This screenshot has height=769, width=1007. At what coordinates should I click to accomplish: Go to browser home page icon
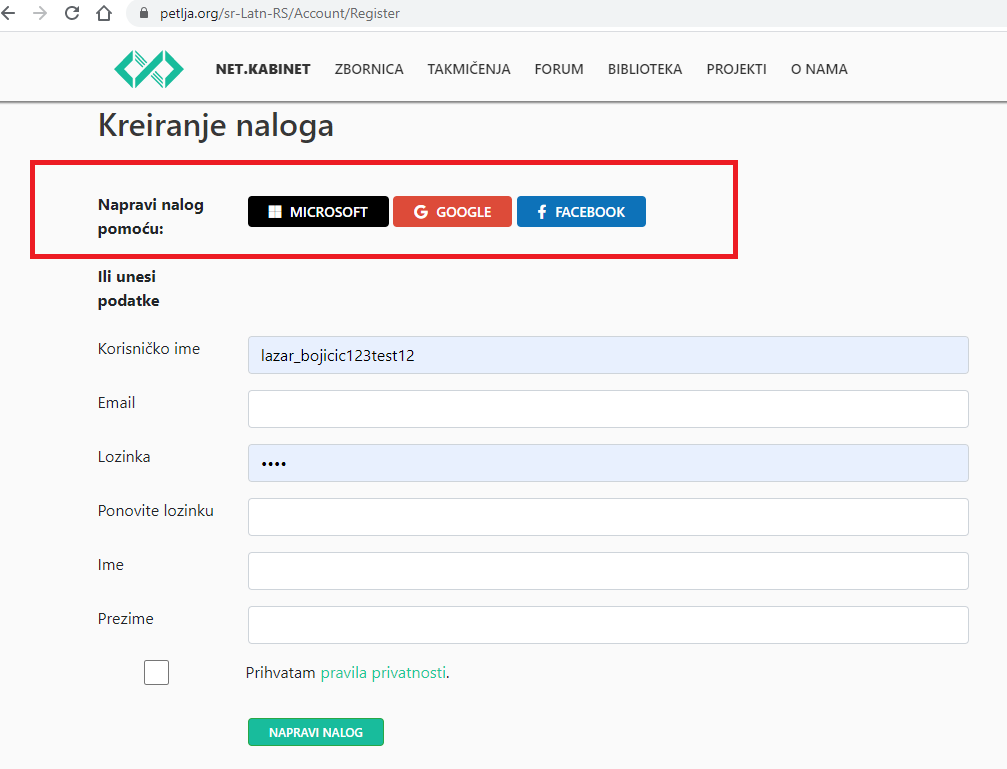[103, 14]
